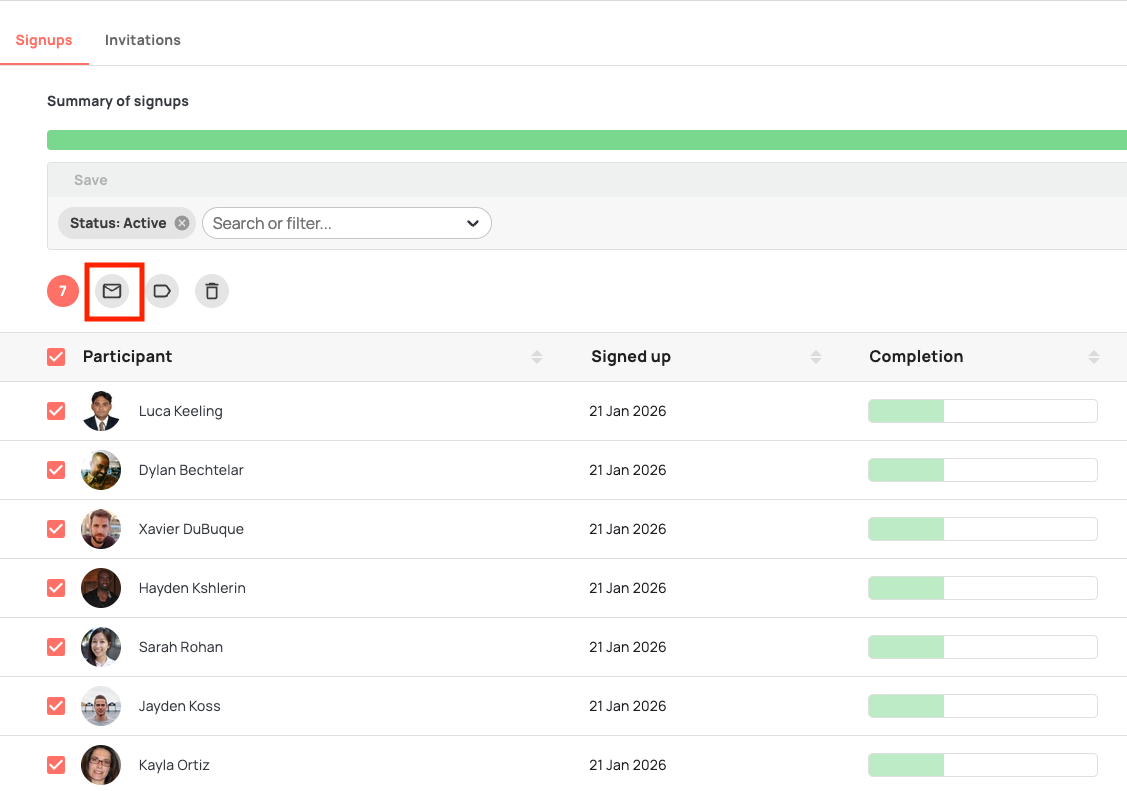Remove the Status: Active filter chip
This screenshot has width=1127, height=791.
pos(181,223)
